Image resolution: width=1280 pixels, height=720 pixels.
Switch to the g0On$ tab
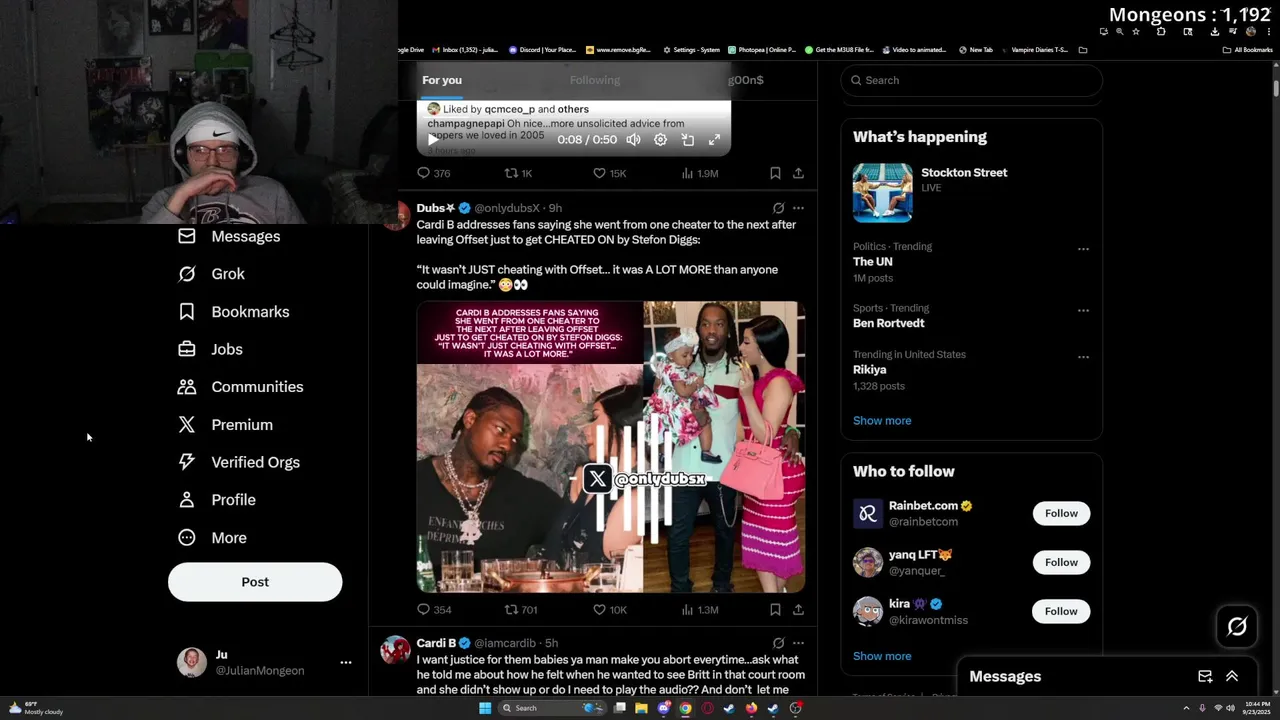pyautogui.click(x=746, y=80)
